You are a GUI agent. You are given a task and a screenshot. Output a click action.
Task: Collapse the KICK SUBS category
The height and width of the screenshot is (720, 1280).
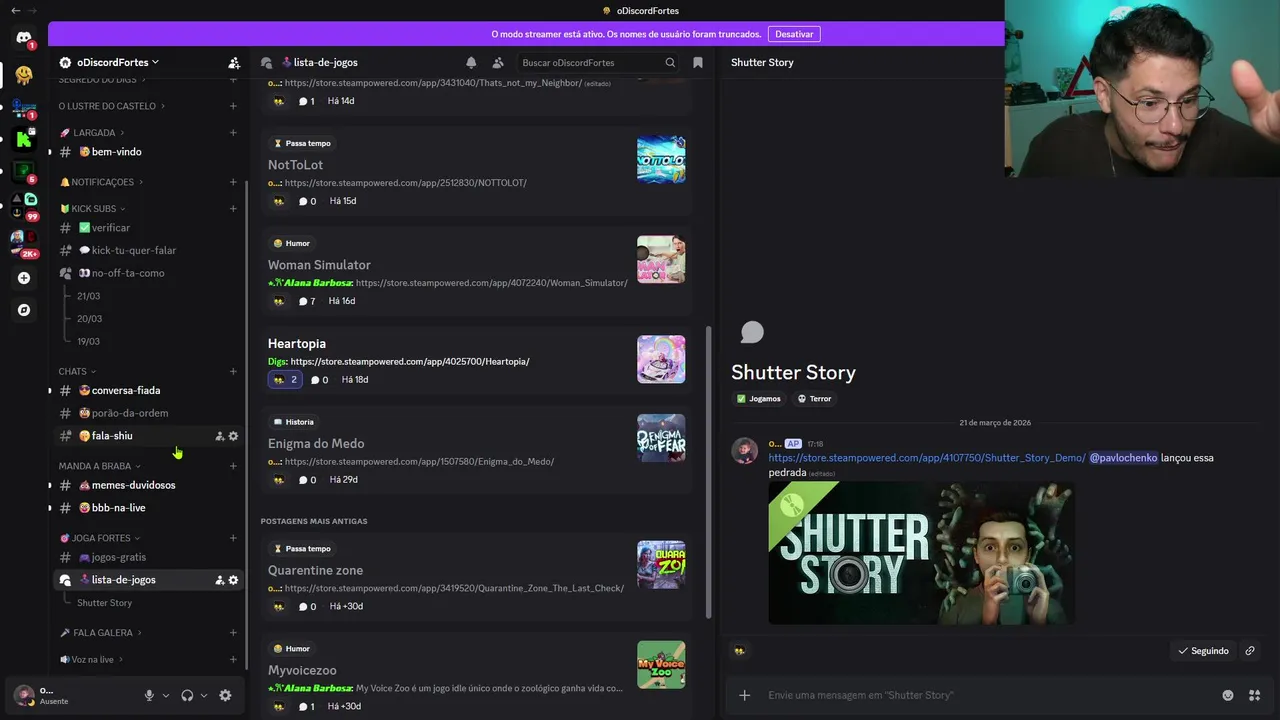pyautogui.click(x=93, y=208)
